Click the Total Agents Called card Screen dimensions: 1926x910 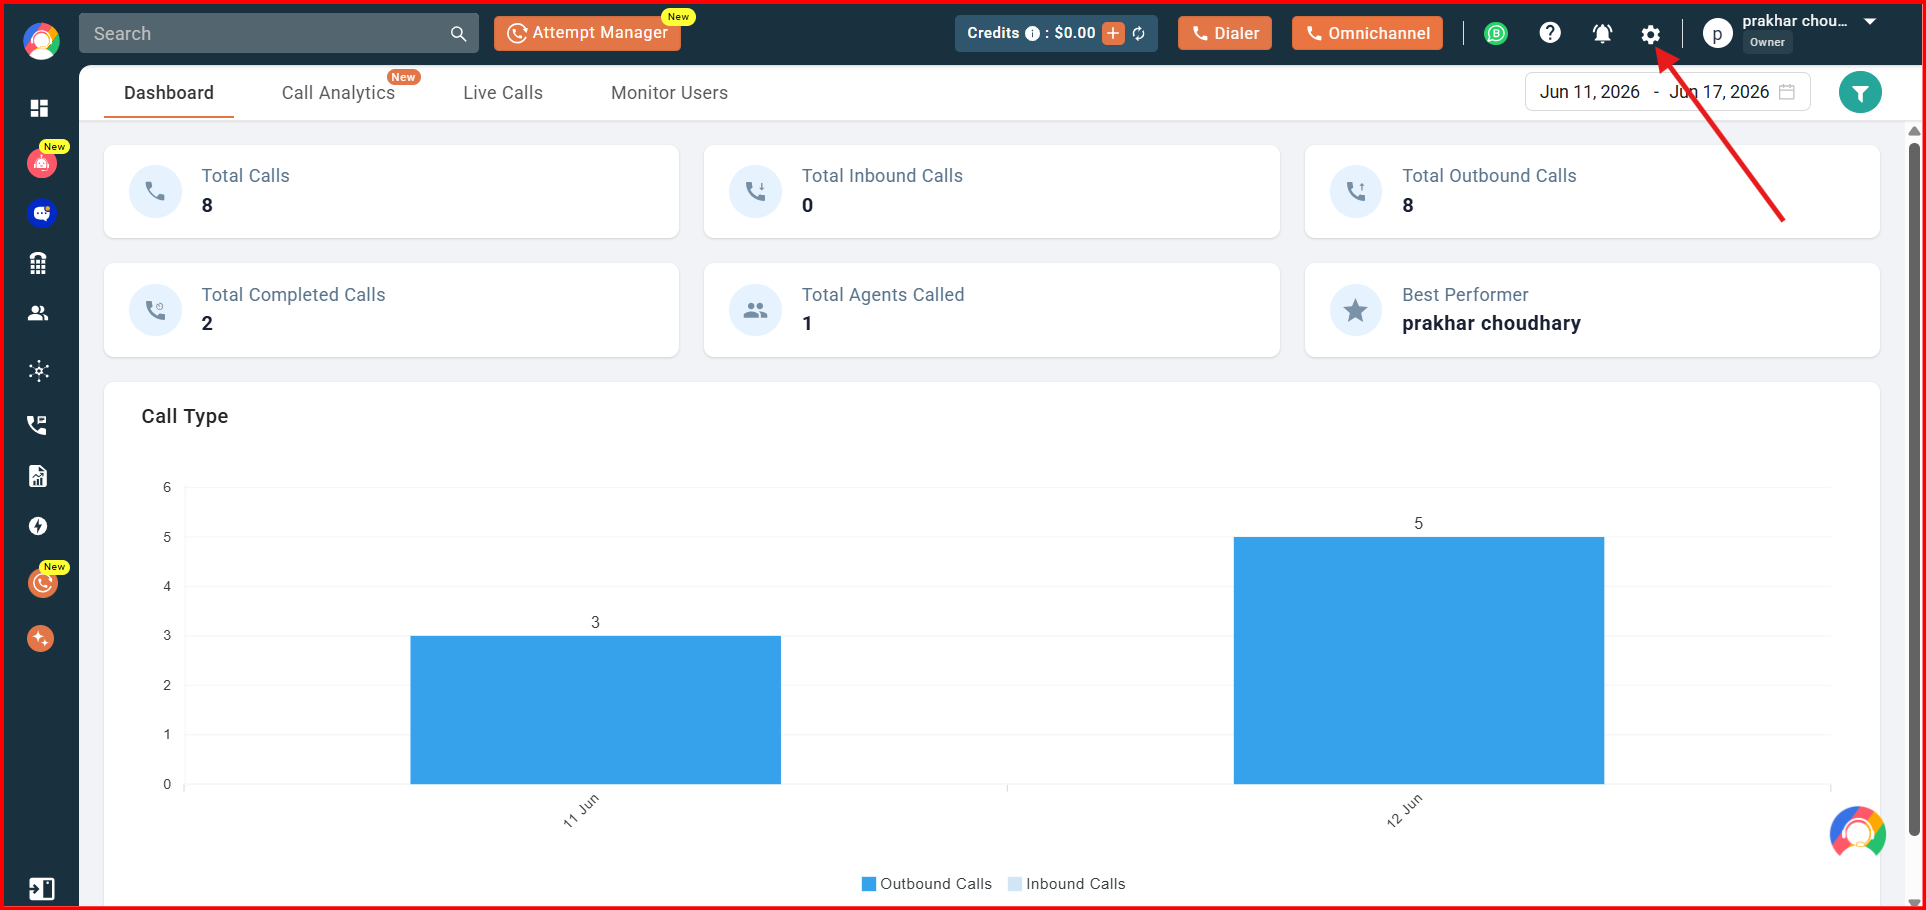992,310
